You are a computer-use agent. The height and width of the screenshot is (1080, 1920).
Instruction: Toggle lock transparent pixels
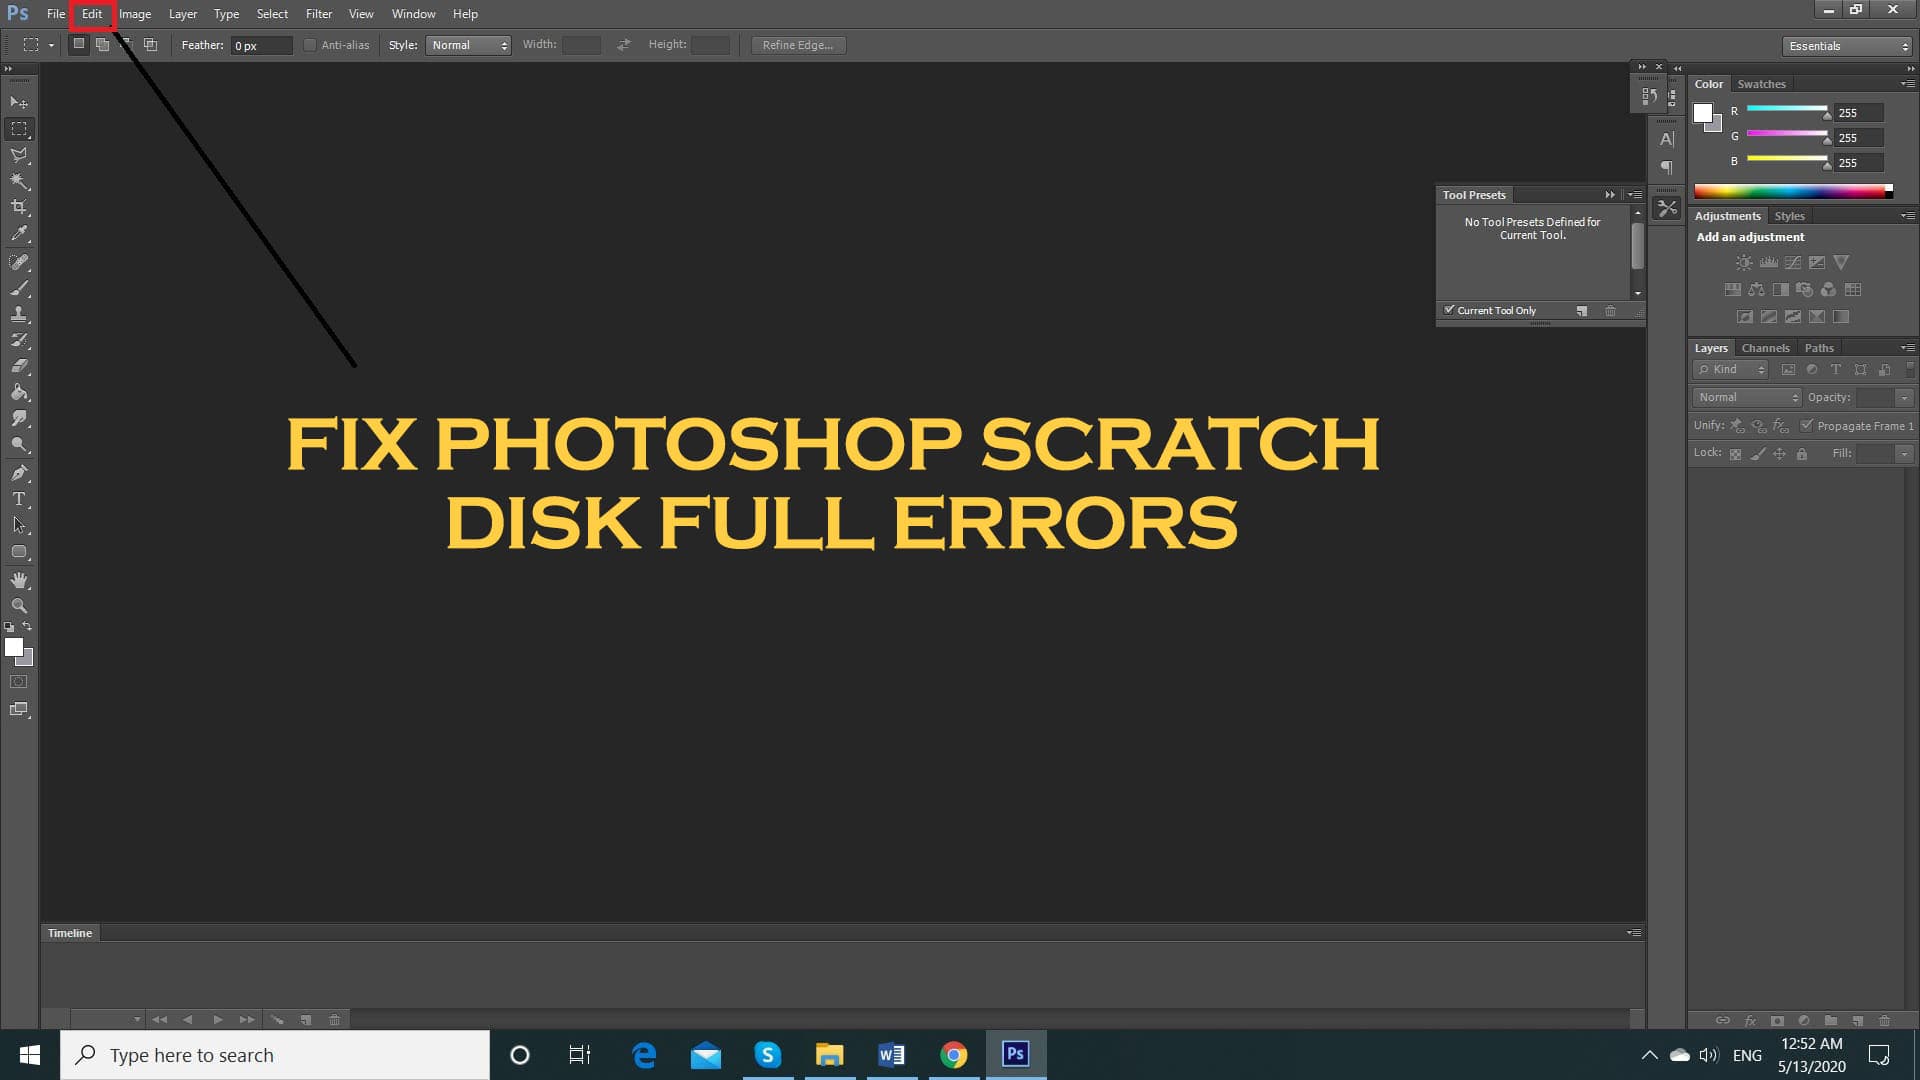tap(1735, 454)
